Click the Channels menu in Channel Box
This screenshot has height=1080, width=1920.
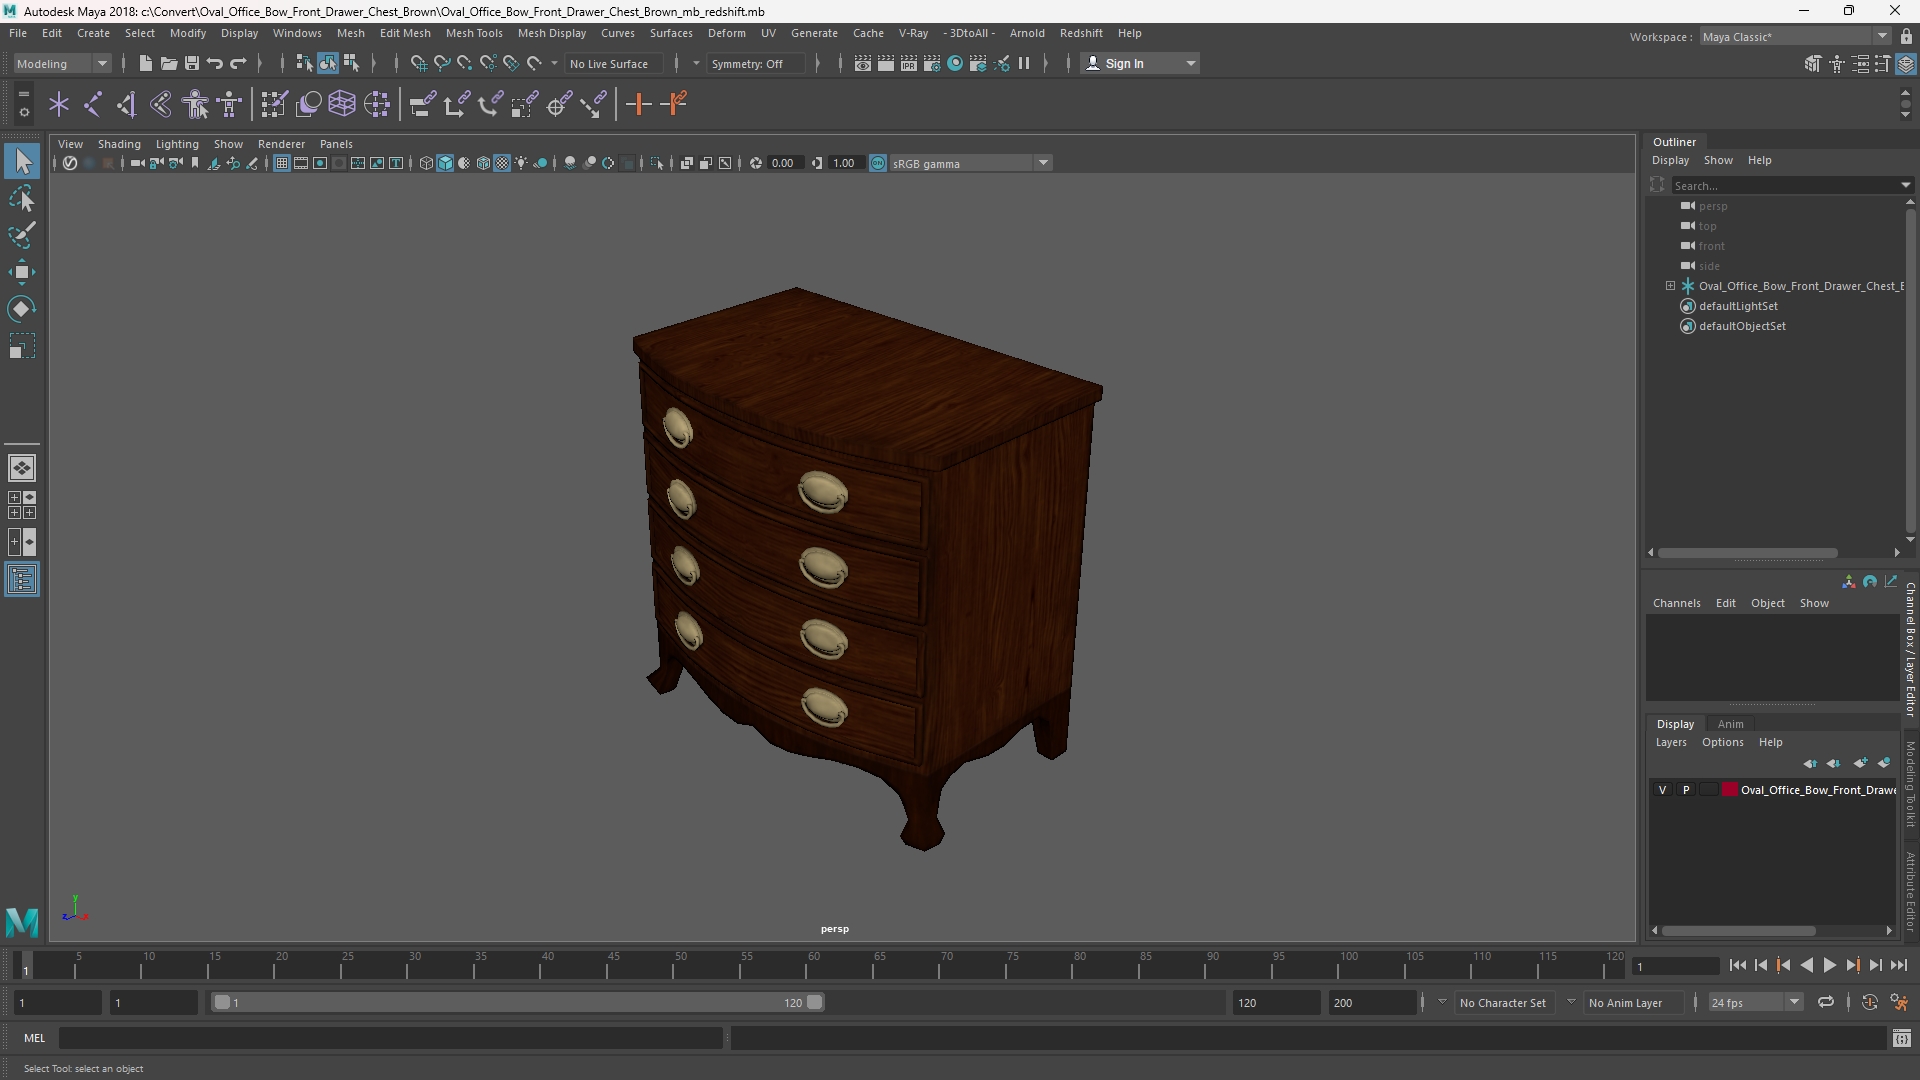pos(1676,603)
